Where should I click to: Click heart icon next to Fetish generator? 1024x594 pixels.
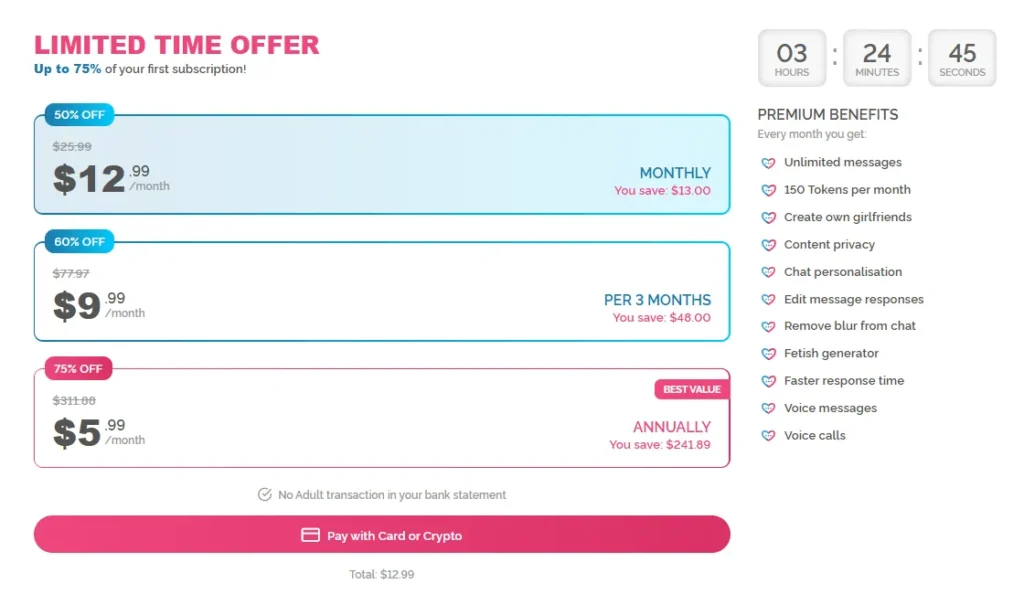click(x=768, y=354)
